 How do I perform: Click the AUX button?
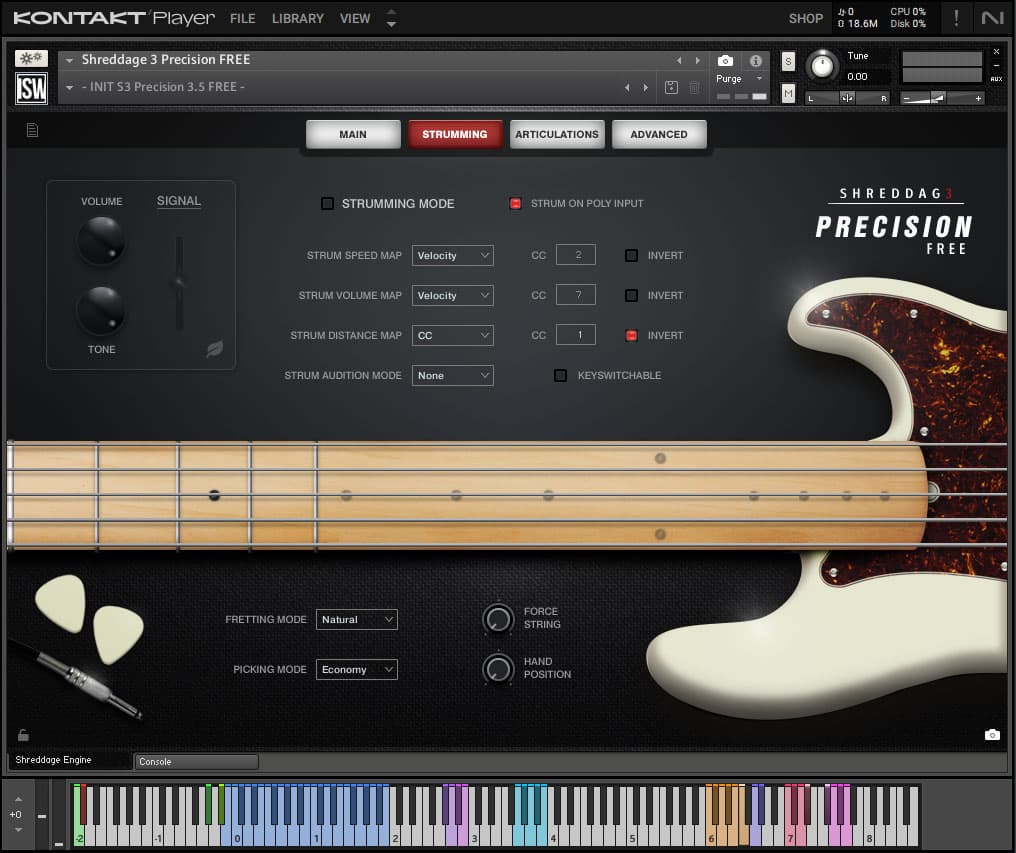coord(997,79)
